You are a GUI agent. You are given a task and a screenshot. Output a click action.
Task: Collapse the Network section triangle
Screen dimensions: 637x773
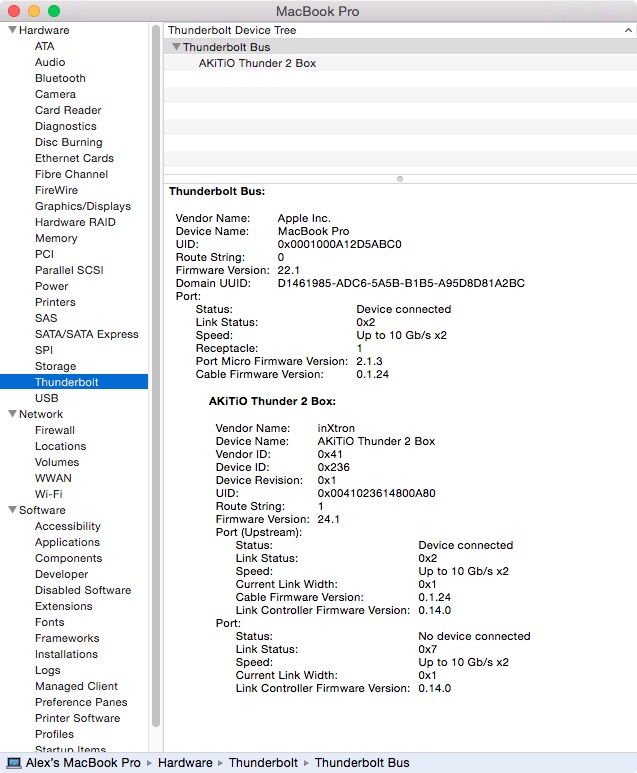pyautogui.click(x=13, y=414)
